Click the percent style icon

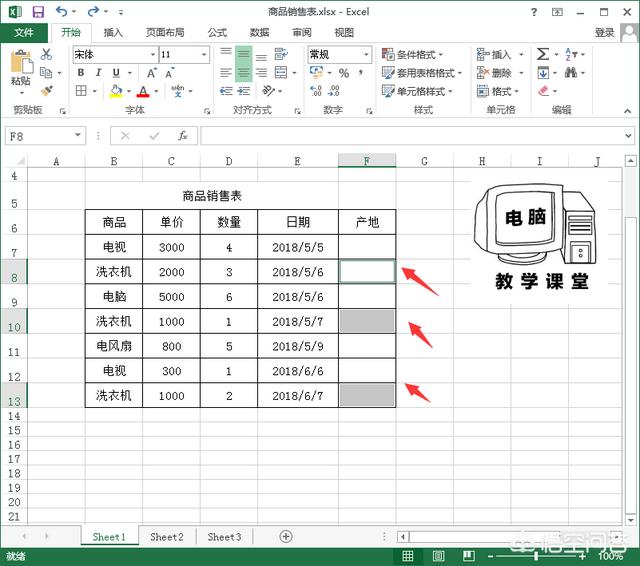(x=343, y=73)
